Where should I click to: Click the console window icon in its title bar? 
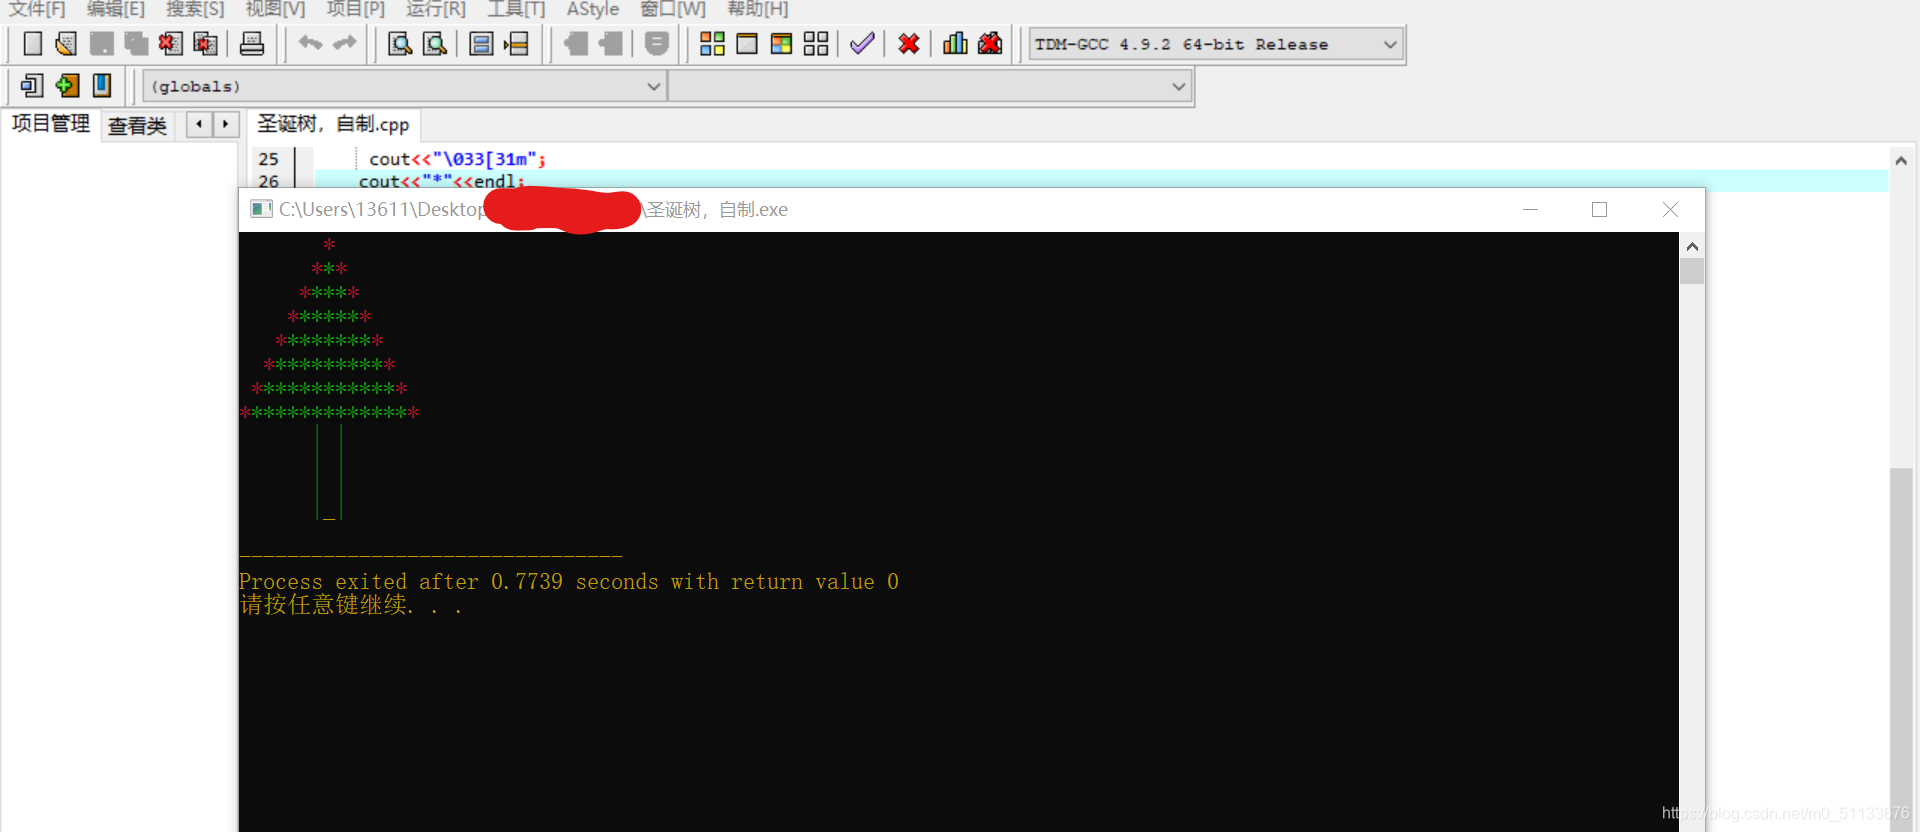[261, 209]
